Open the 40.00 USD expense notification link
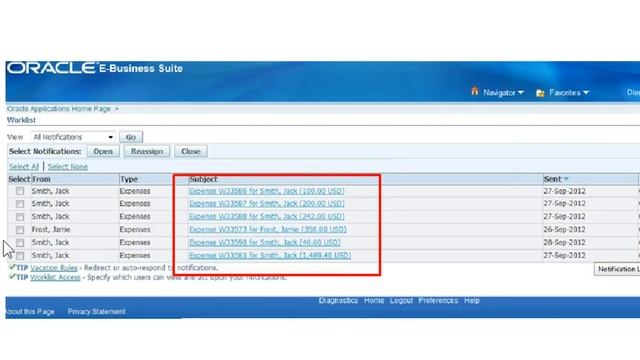This screenshot has height=360, width=640. [x=265, y=242]
